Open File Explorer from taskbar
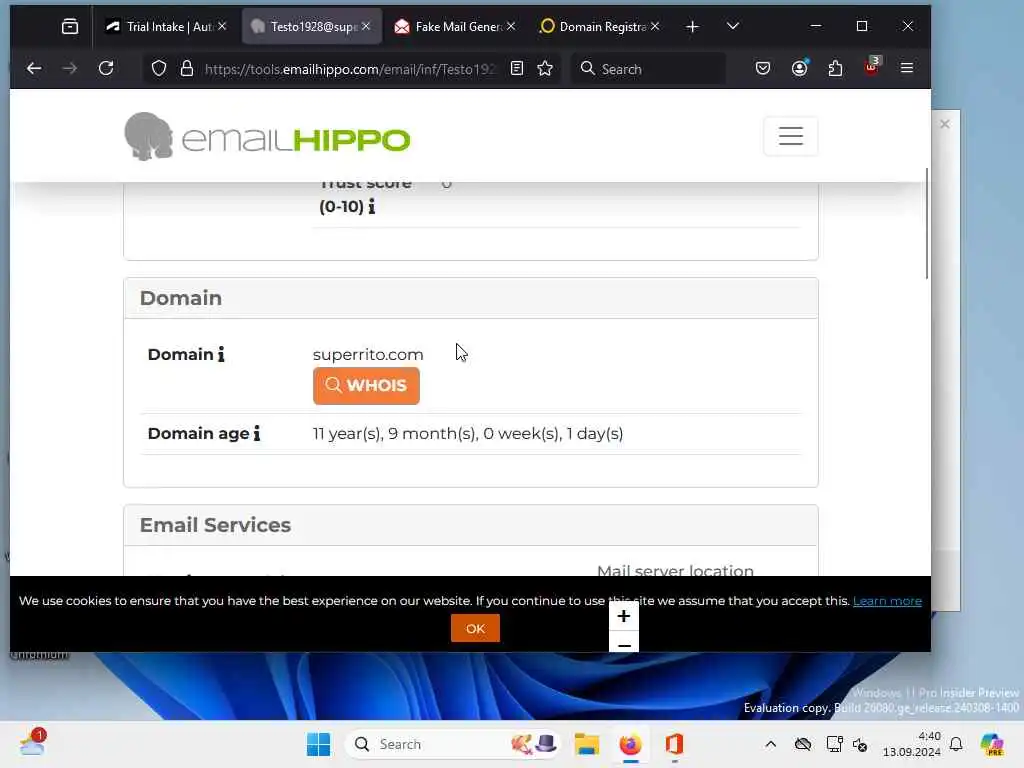 586,744
